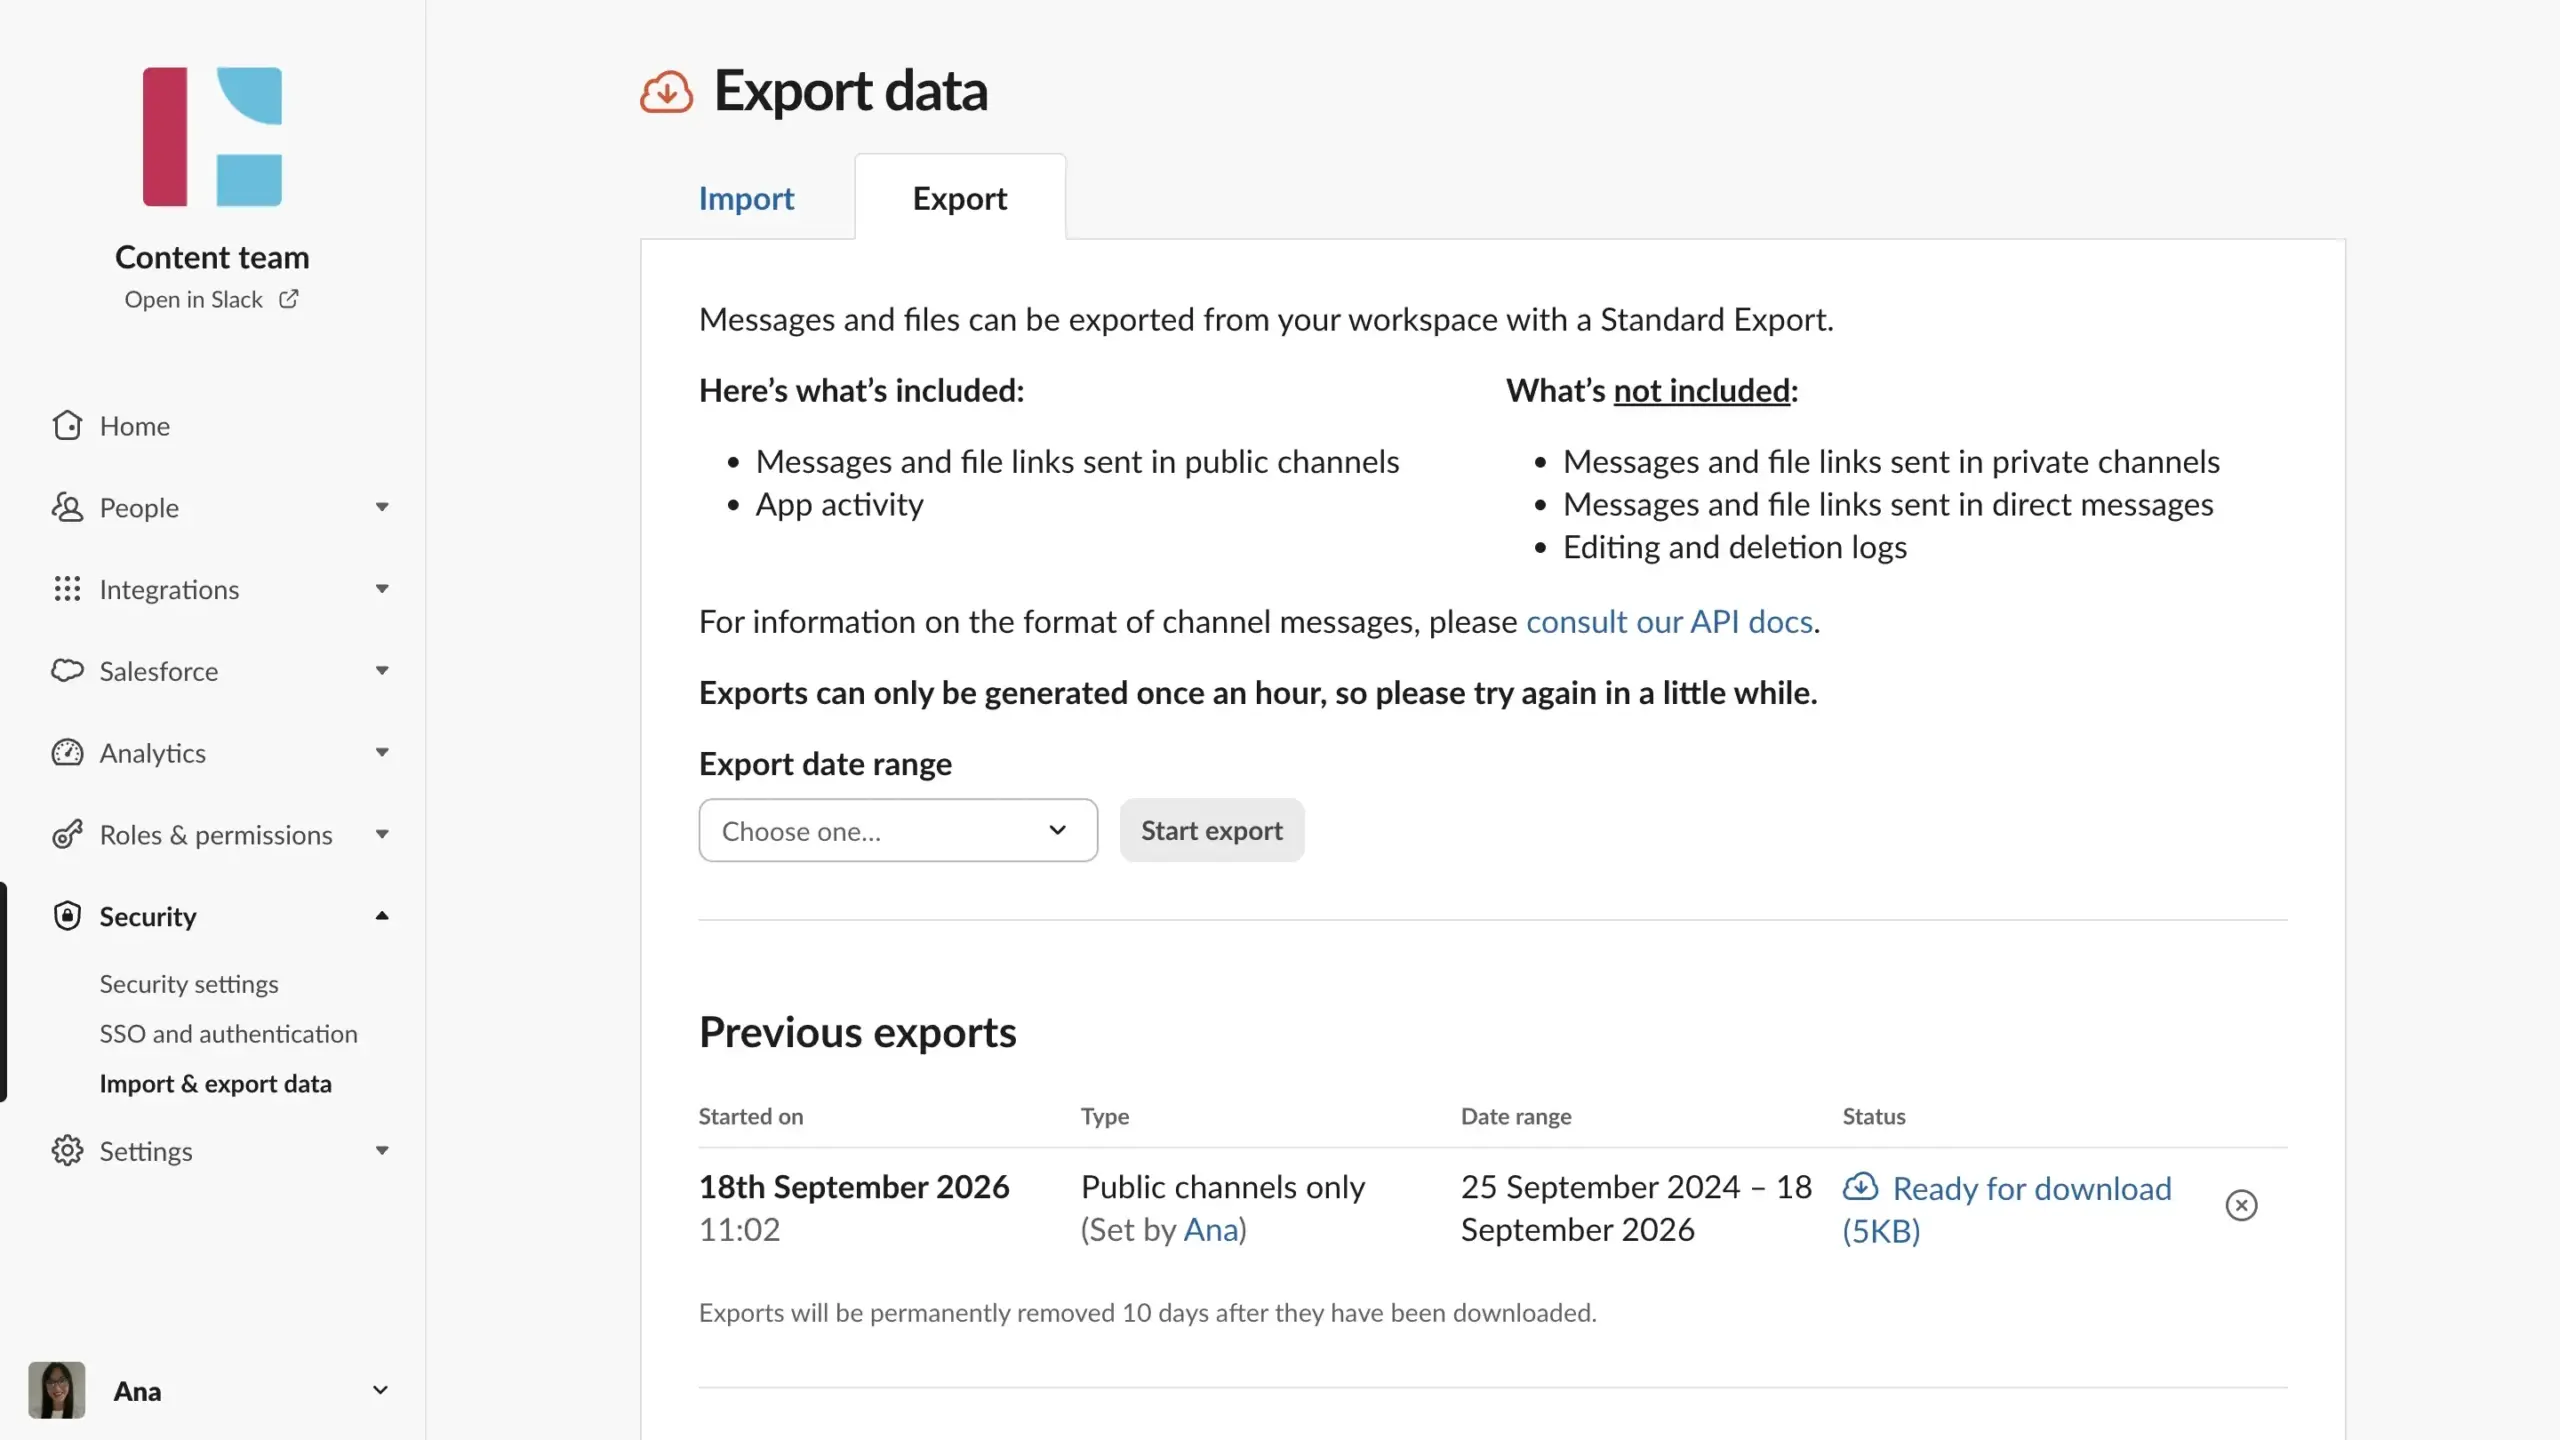Screen dimensions: 2560x1440
Task: Expand the Integrations menu arrow
Action: pyautogui.click(x=382, y=589)
